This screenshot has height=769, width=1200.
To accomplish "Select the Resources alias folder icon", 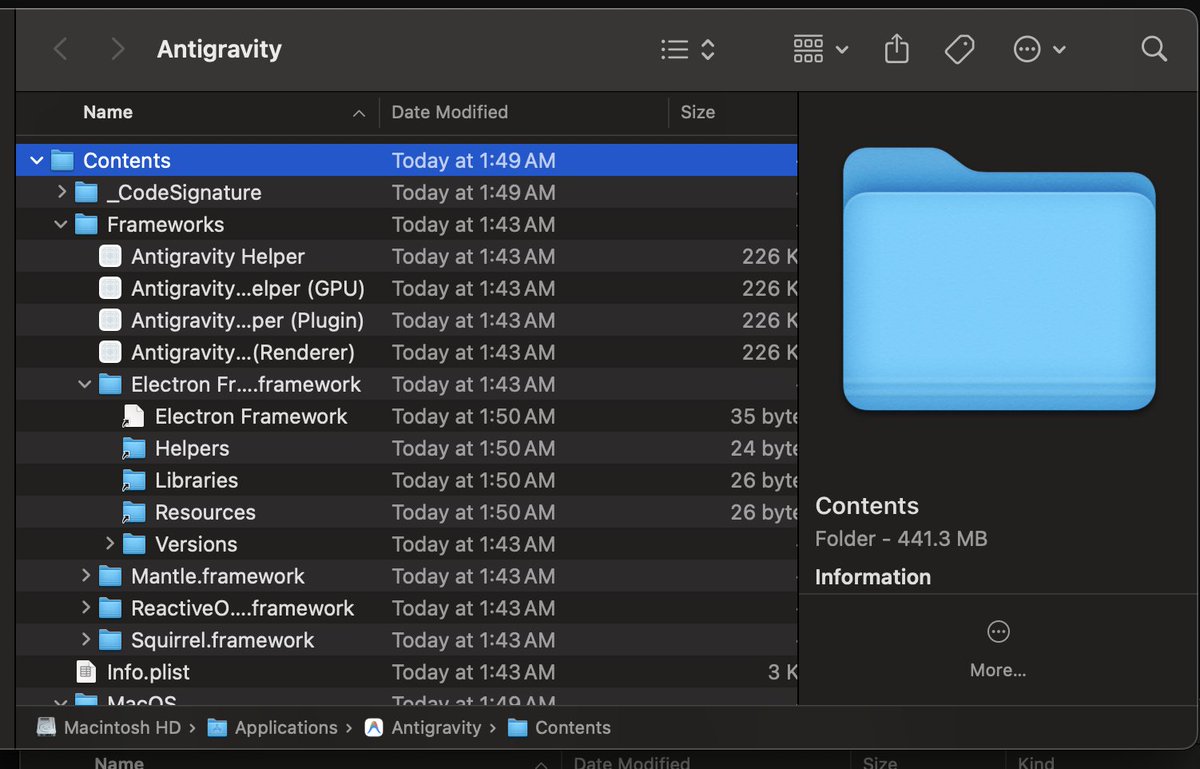I will (134, 512).
